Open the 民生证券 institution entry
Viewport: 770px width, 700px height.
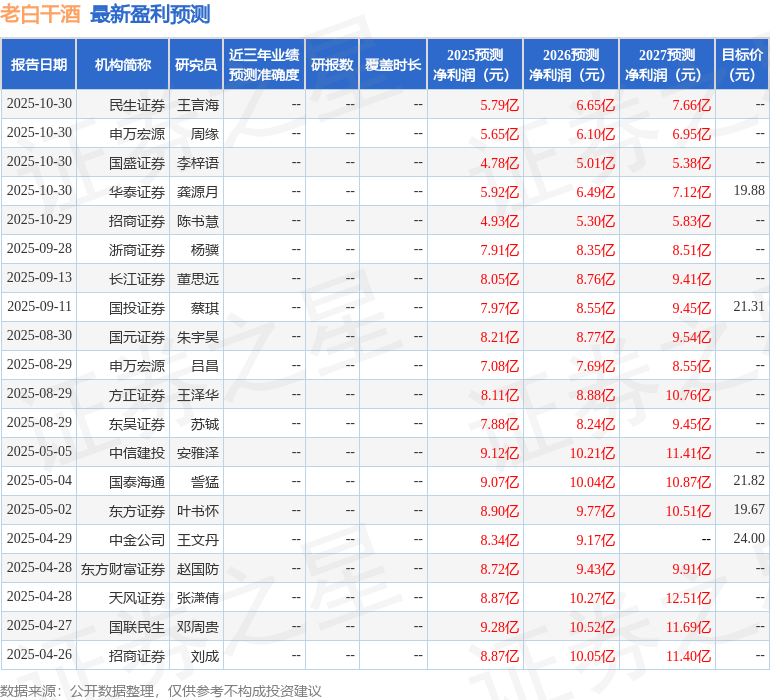137,104
